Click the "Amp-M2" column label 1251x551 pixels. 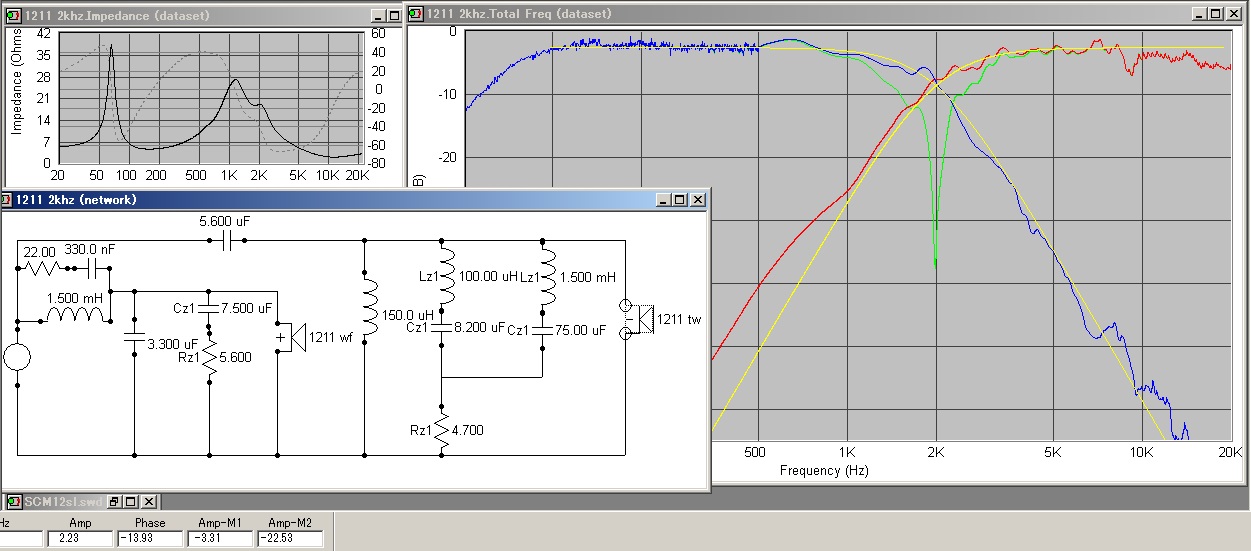[x=289, y=523]
